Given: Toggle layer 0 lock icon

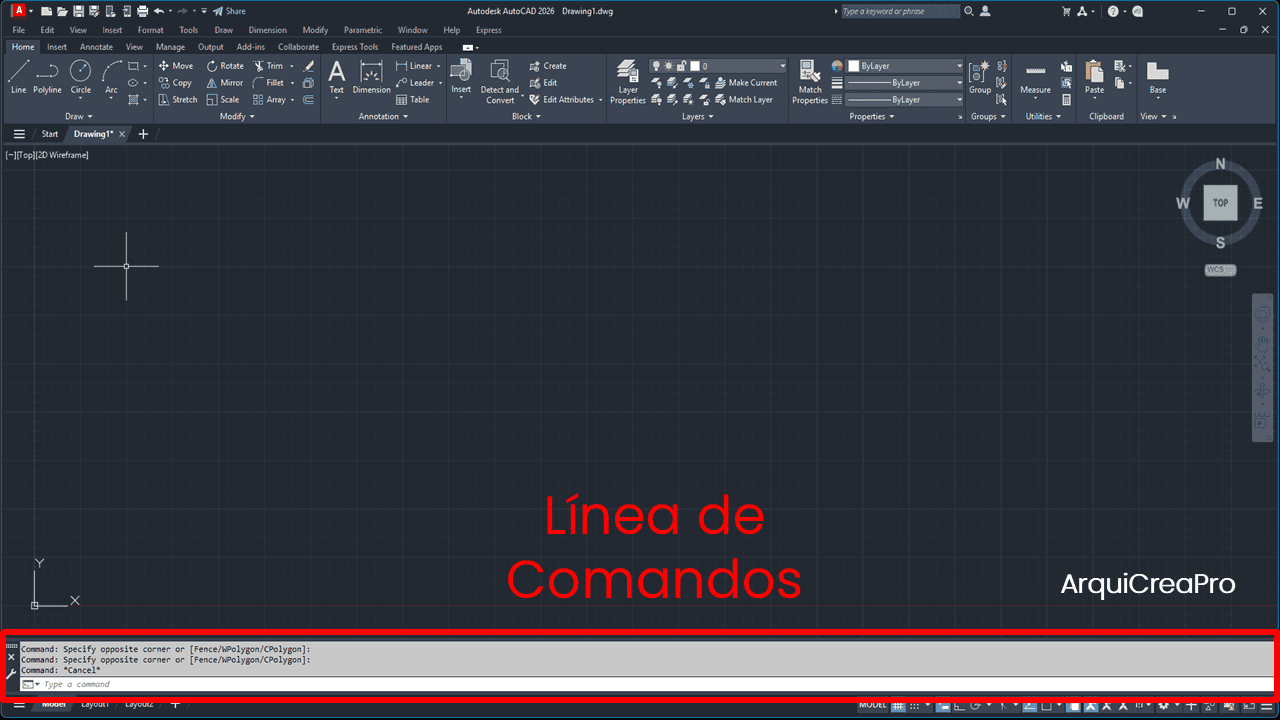Looking at the screenshot, I should pyautogui.click(x=681, y=66).
